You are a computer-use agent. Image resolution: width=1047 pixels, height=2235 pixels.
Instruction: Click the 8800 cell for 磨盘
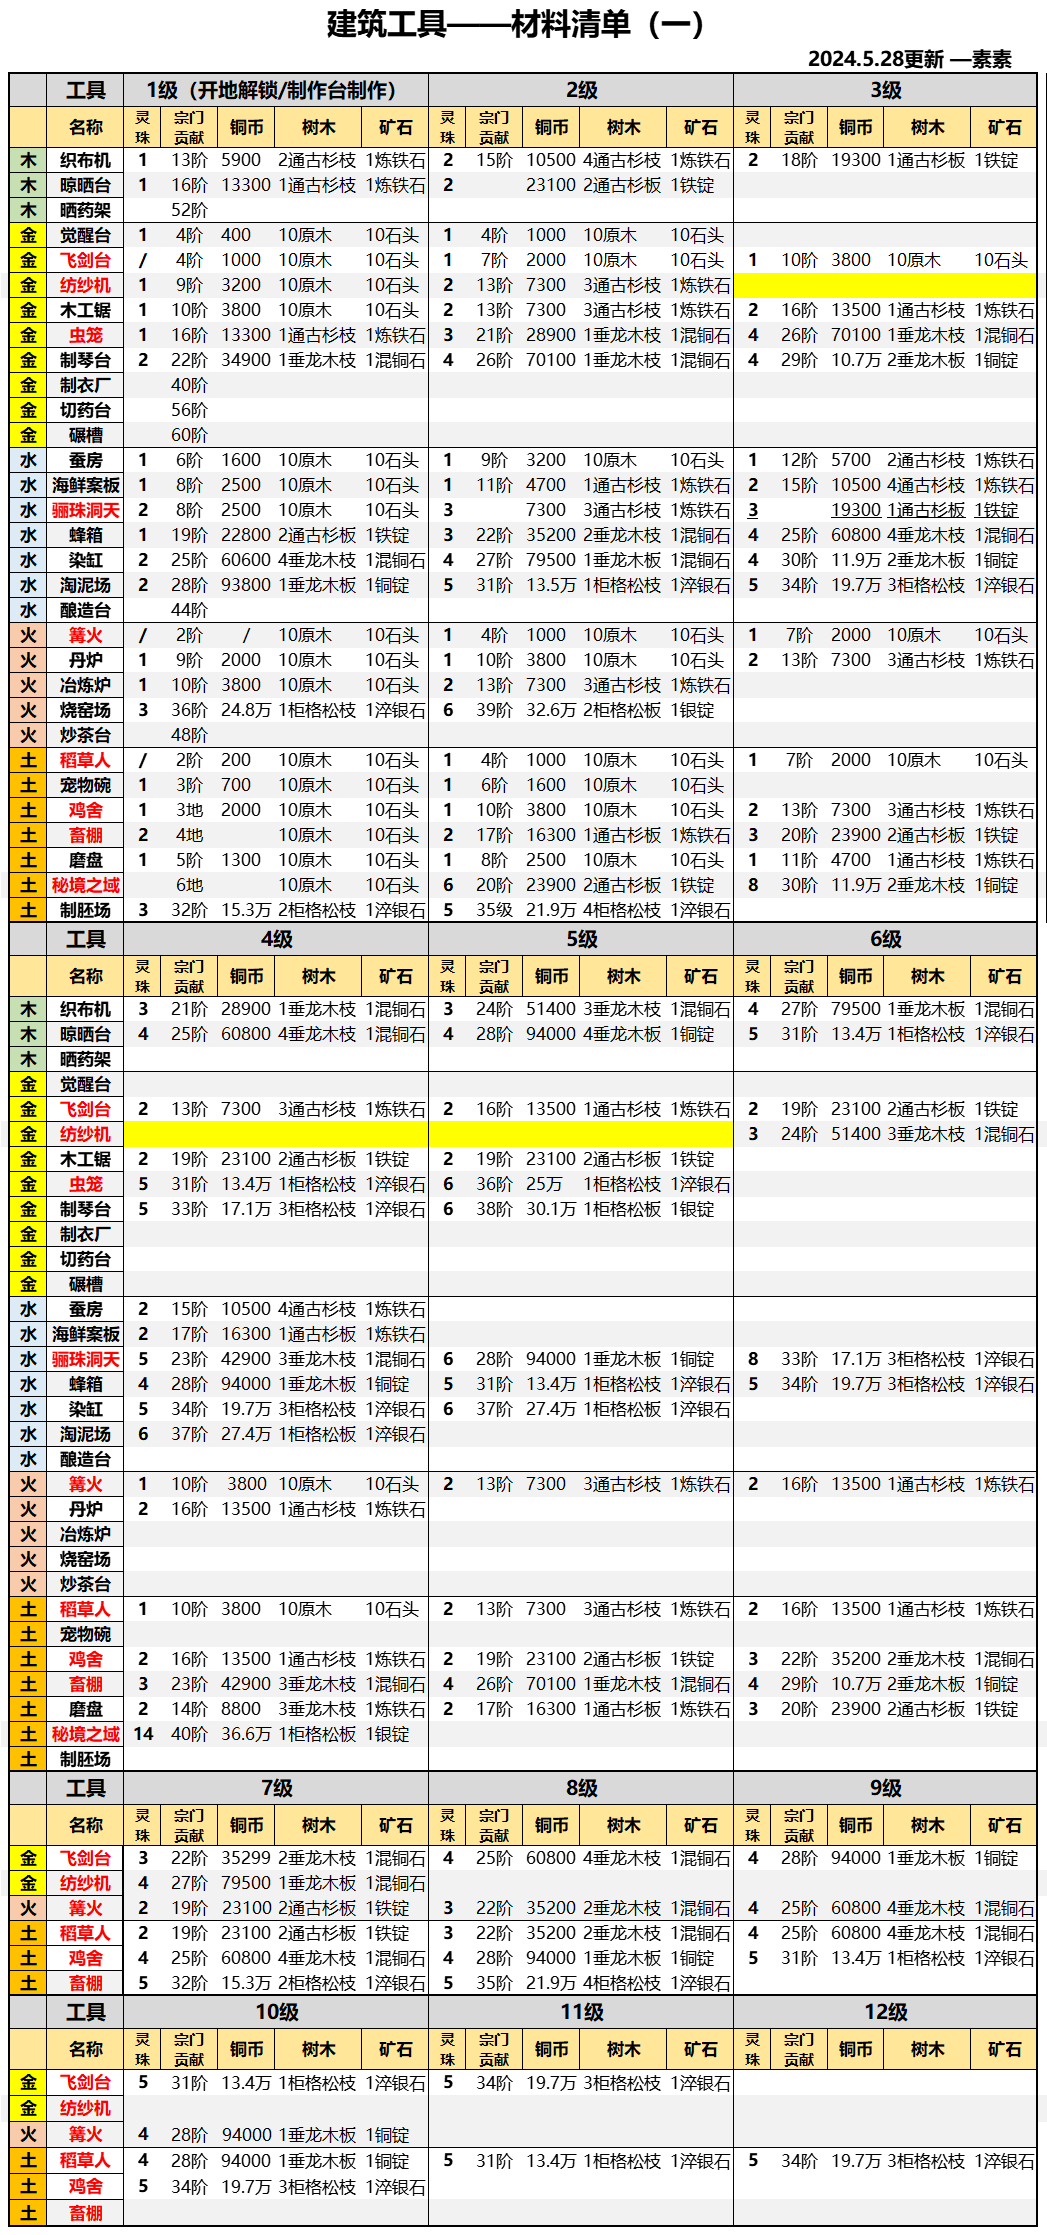click(x=241, y=1709)
